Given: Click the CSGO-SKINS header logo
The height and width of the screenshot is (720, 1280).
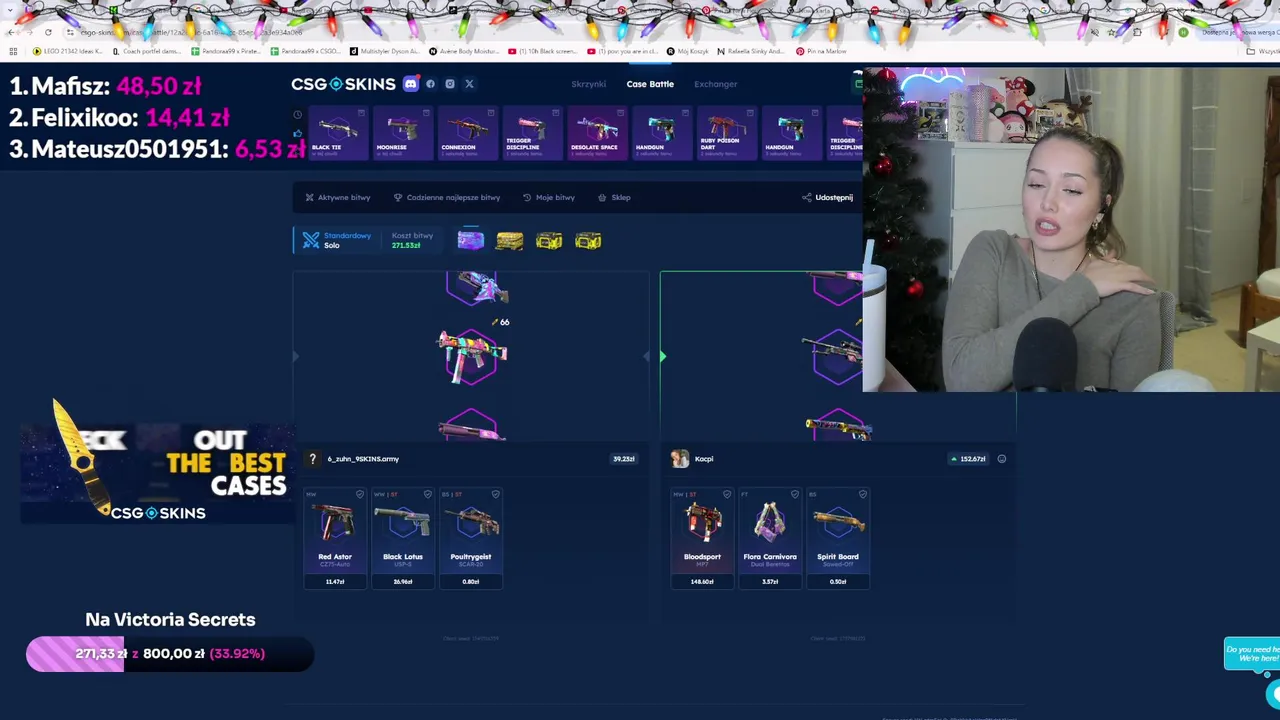Looking at the screenshot, I should (343, 84).
